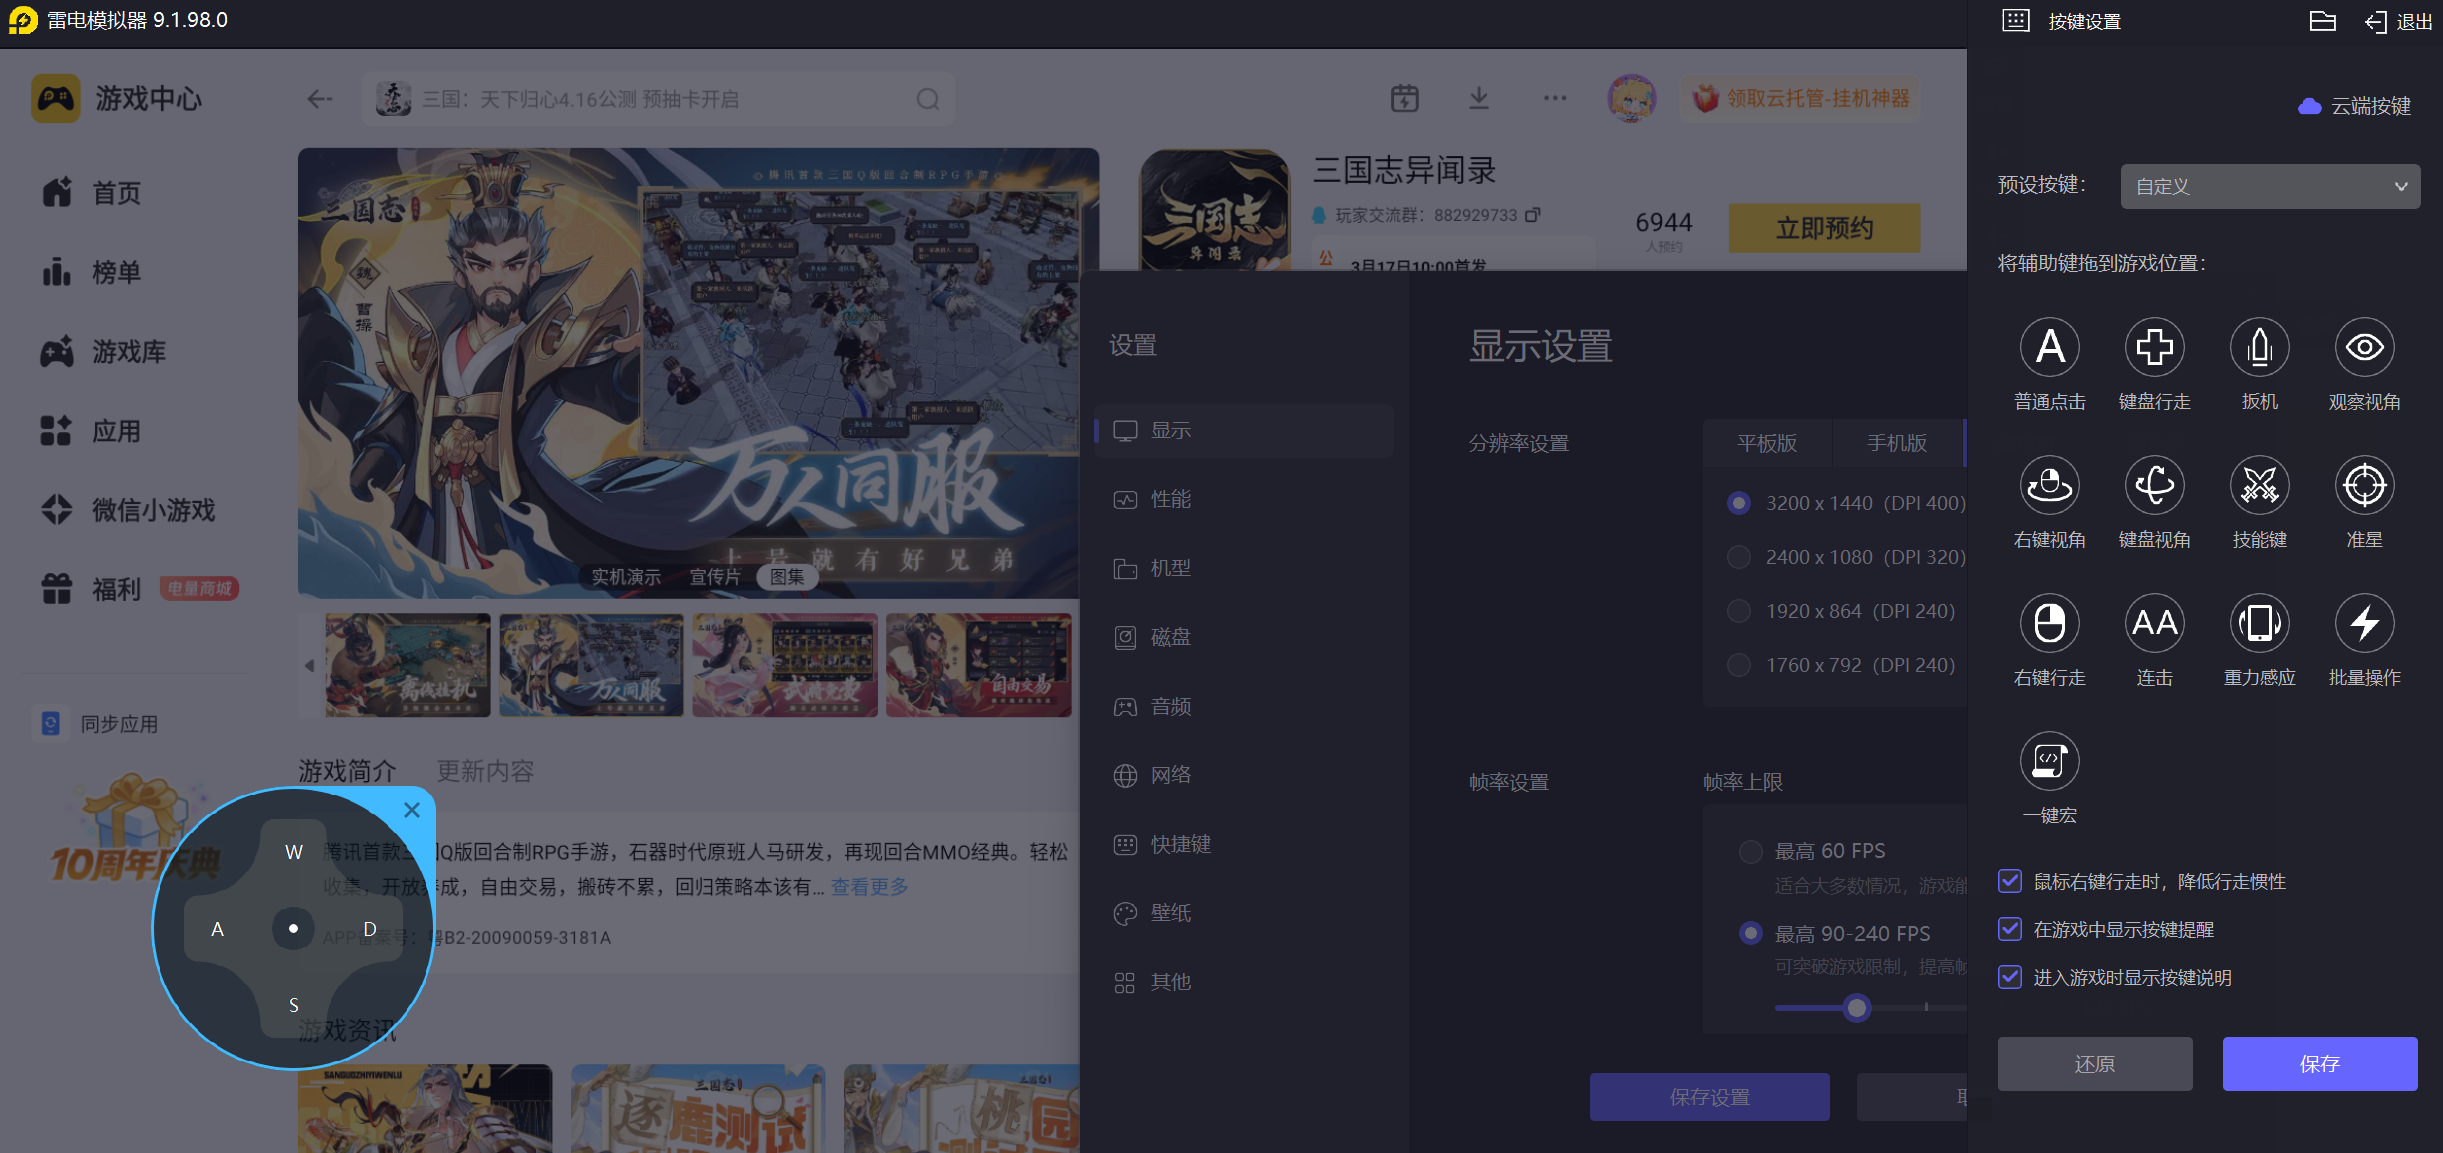Select the 技能键 skill key icon
Image resolution: width=2443 pixels, height=1153 pixels.
(2259, 486)
